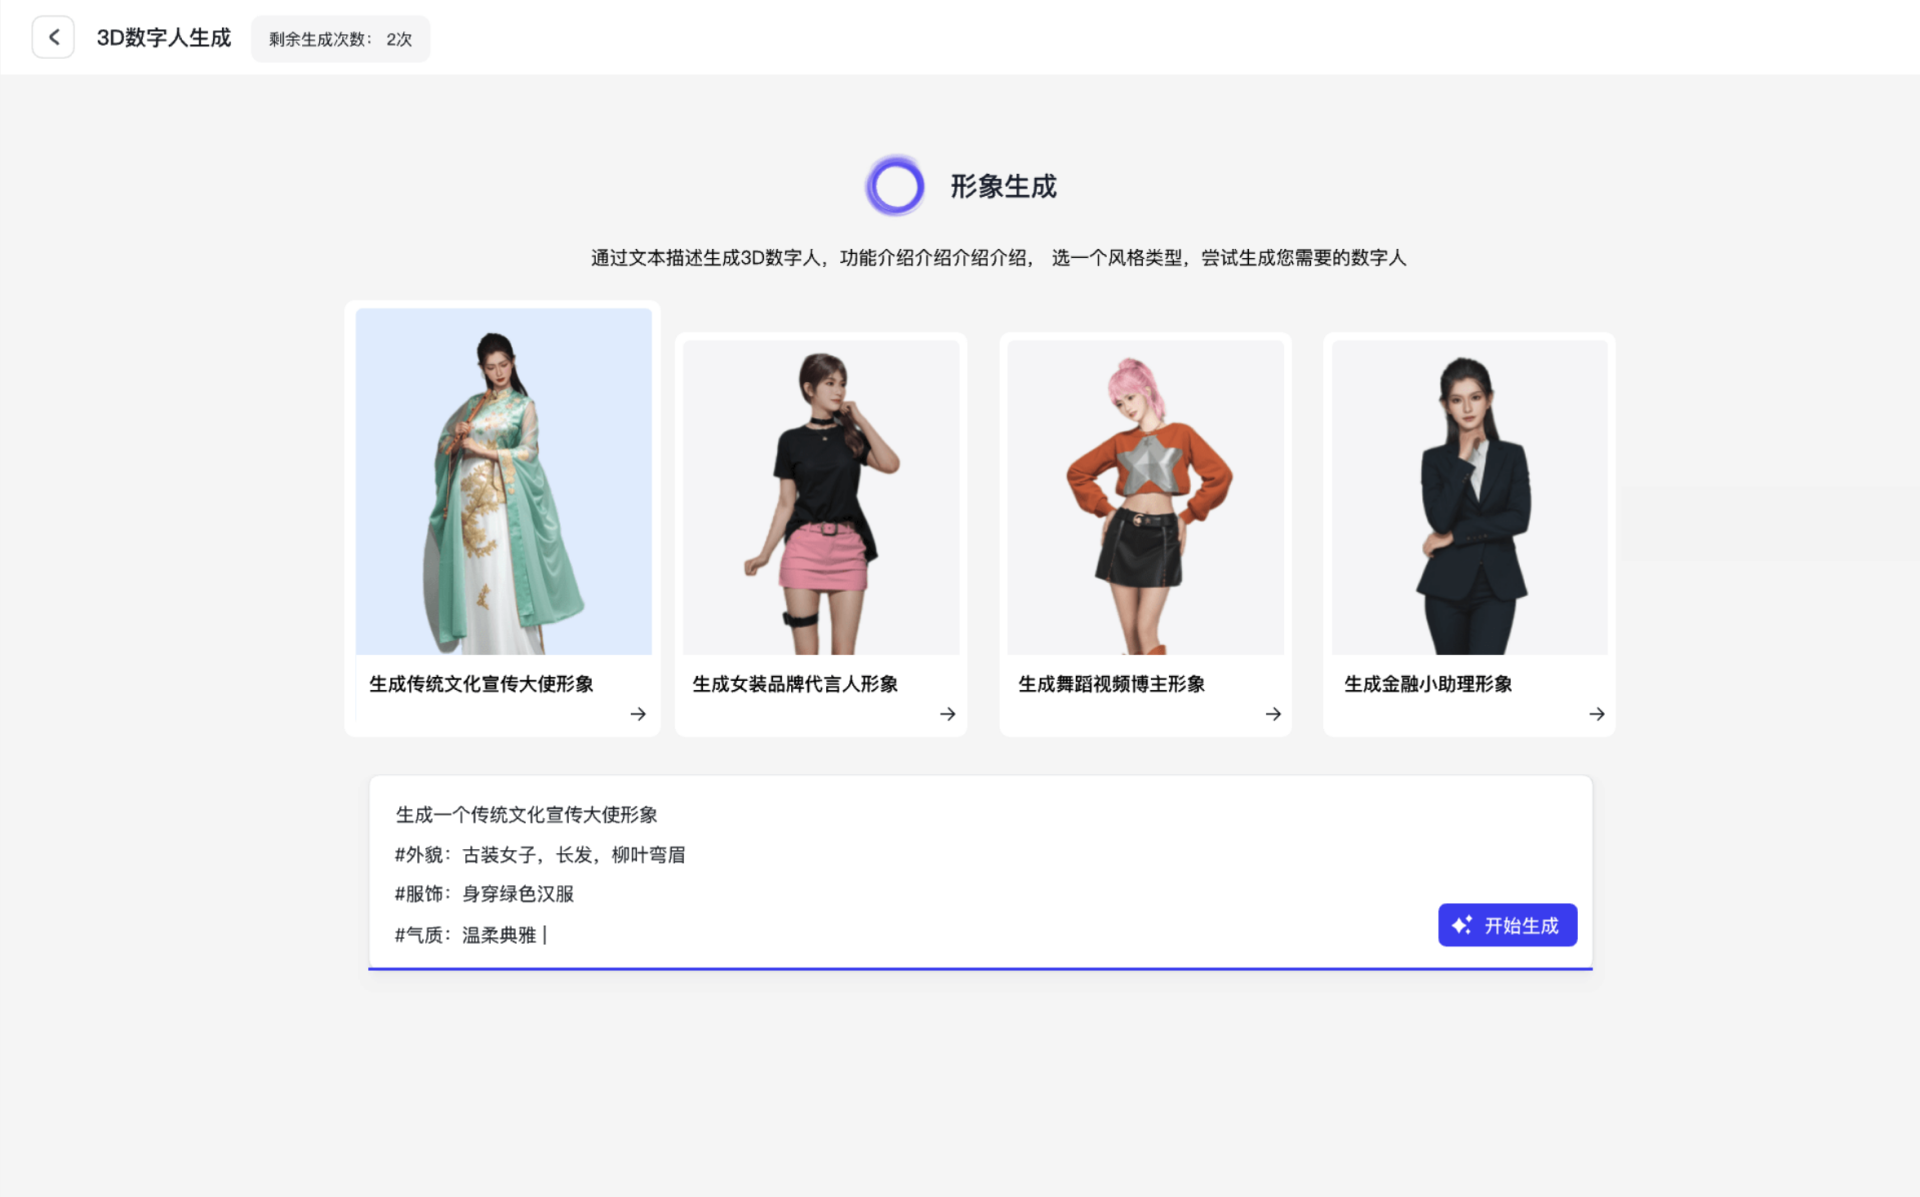The height and width of the screenshot is (1197, 1920).
Task: Click the 形象生成 icon at top
Action: pos(893,186)
